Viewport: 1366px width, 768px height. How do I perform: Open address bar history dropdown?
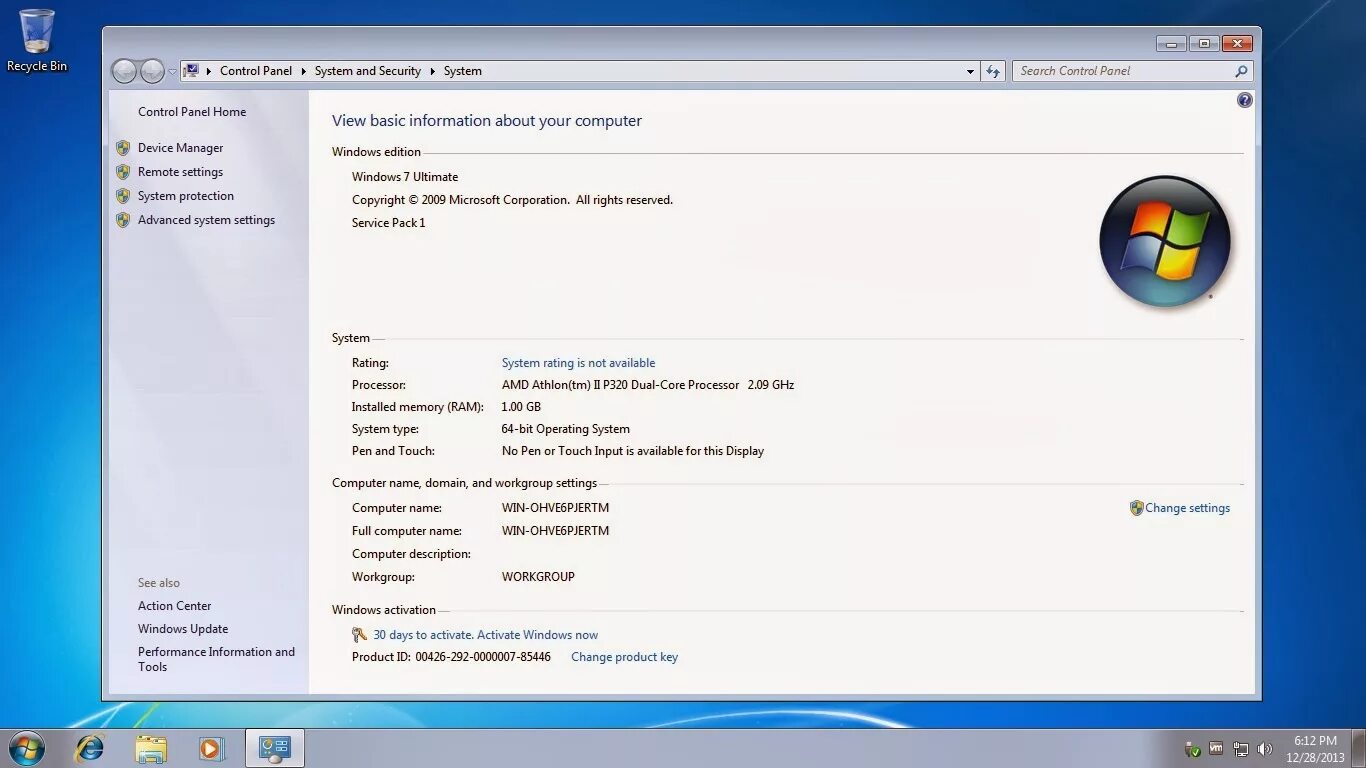click(970, 71)
